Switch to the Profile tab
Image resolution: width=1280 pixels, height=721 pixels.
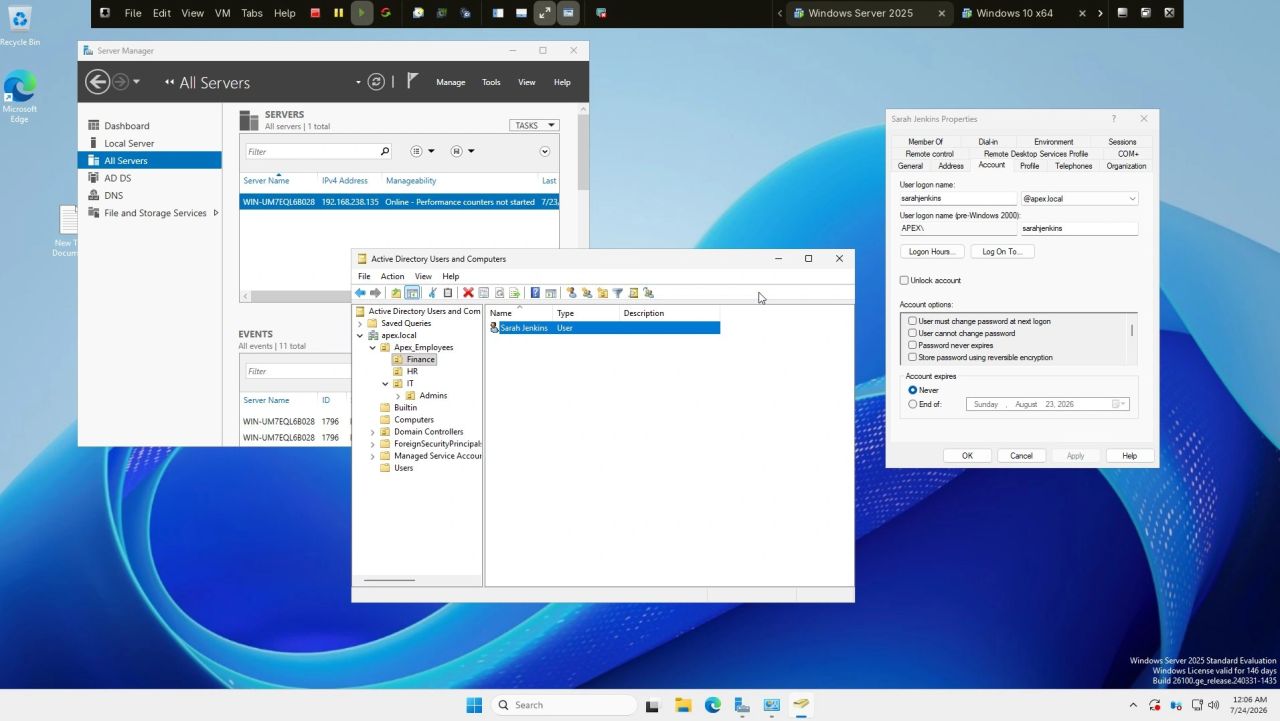point(1029,166)
